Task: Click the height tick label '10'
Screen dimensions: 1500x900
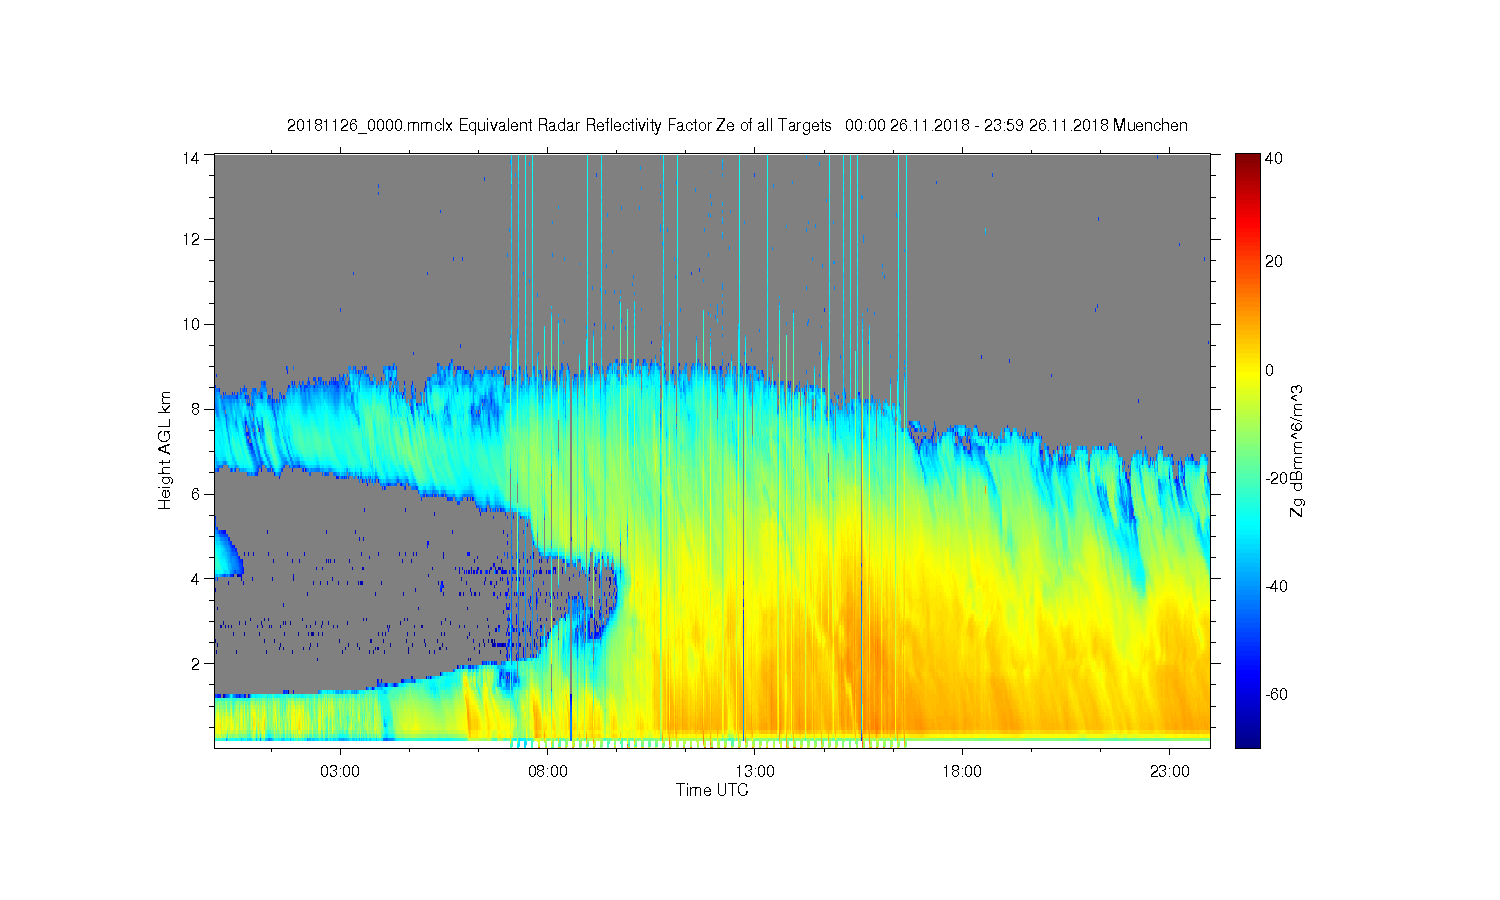Action: tap(192, 324)
